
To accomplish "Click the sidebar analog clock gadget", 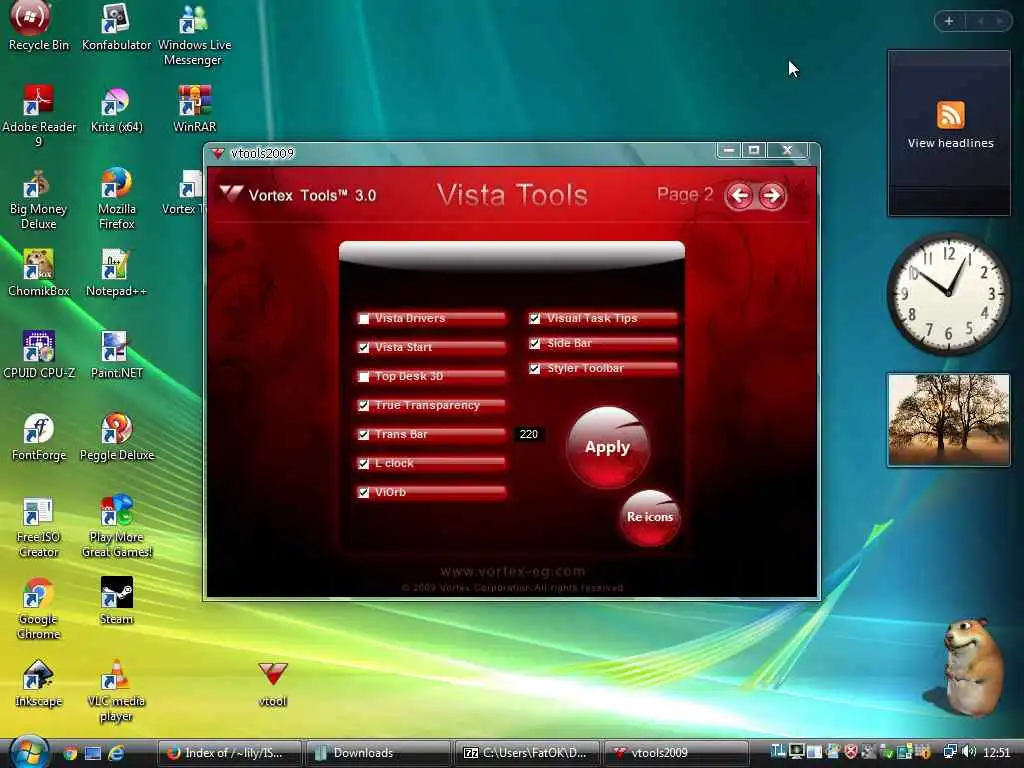I will 949,293.
